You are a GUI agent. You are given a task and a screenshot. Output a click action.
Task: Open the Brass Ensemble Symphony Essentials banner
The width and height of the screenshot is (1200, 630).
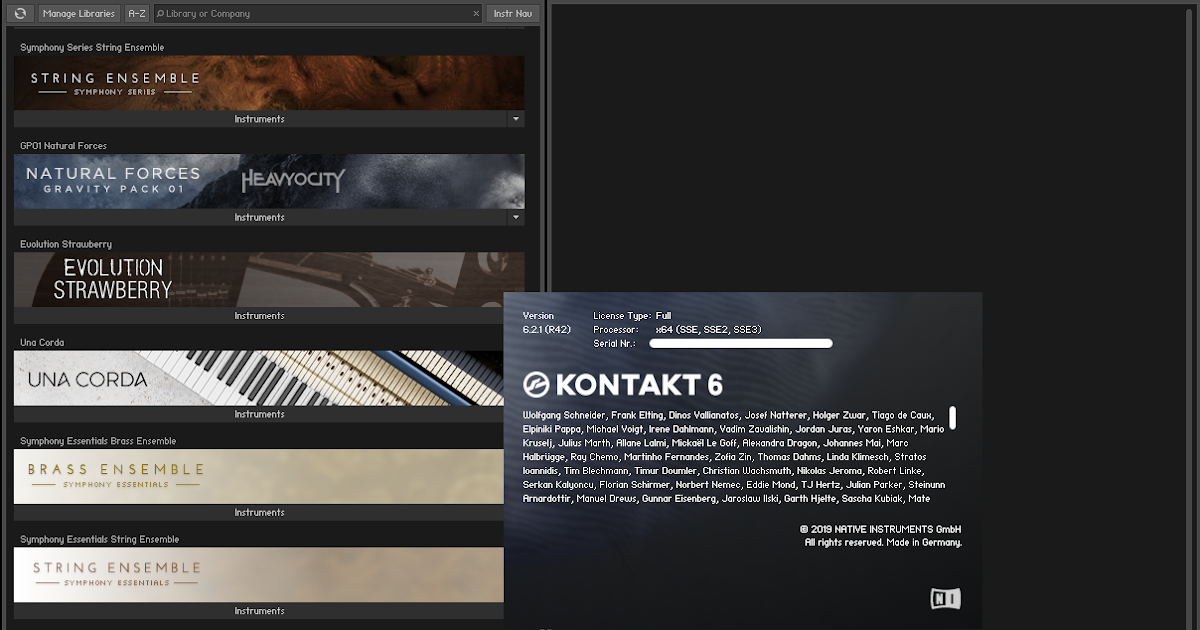[x=268, y=476]
